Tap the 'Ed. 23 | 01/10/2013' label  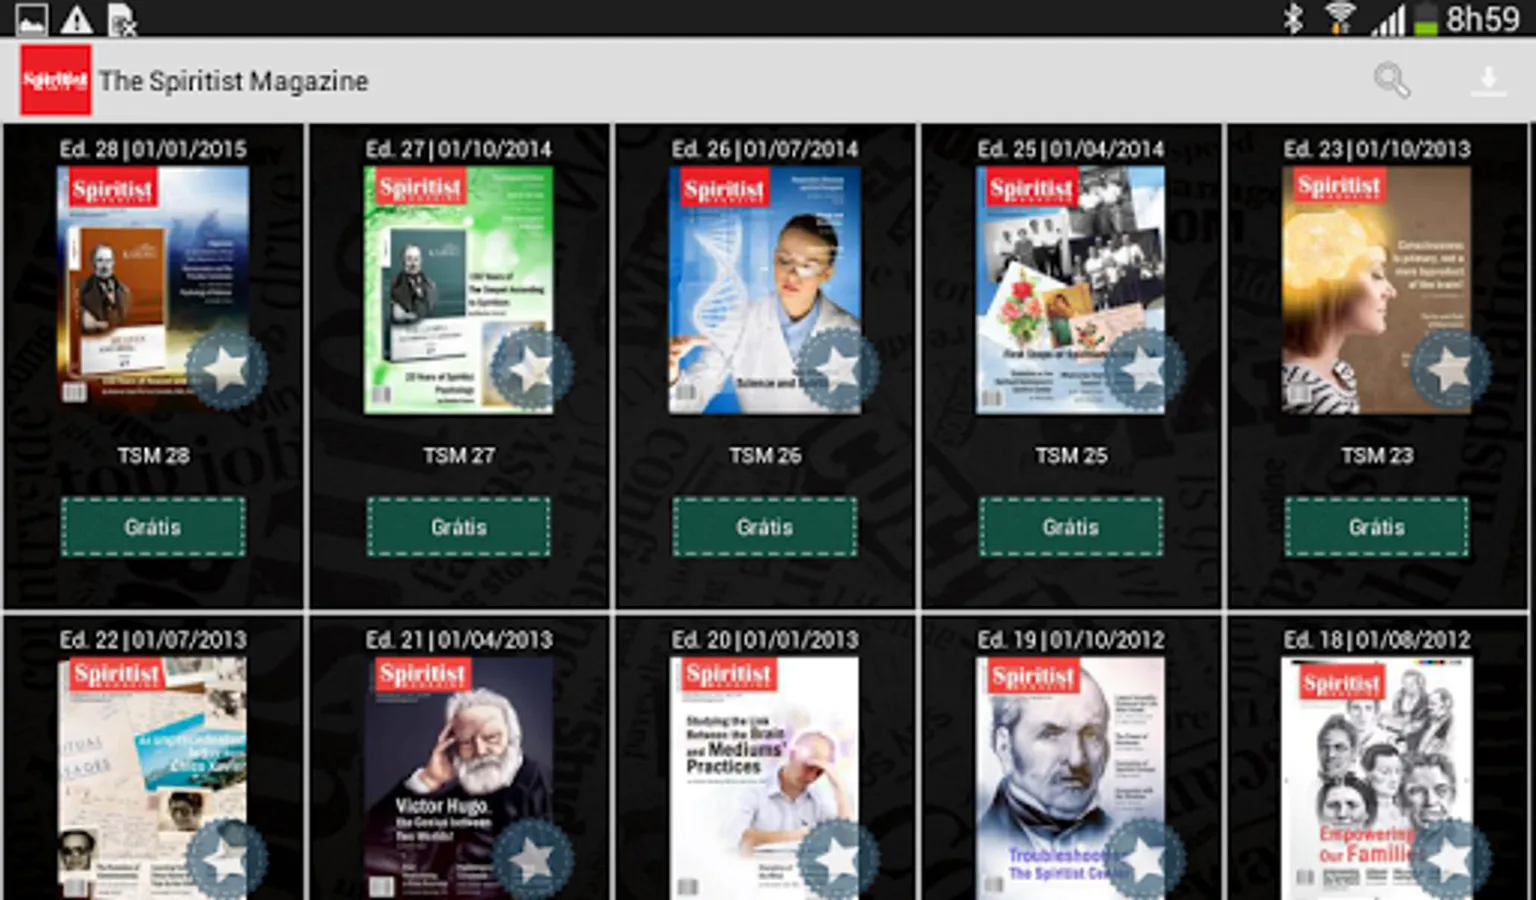pyautogui.click(x=1377, y=149)
